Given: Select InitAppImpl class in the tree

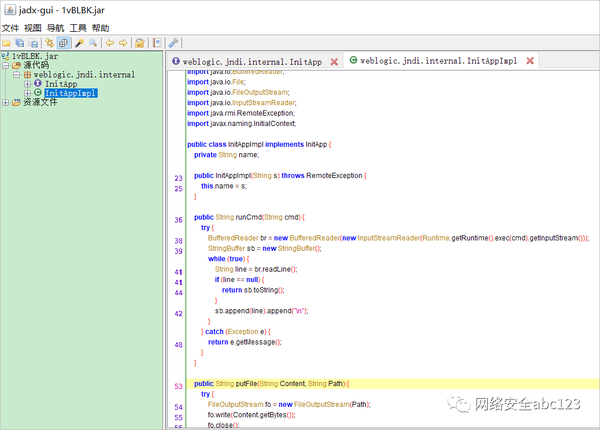Looking at the screenshot, I should tap(70, 93).
